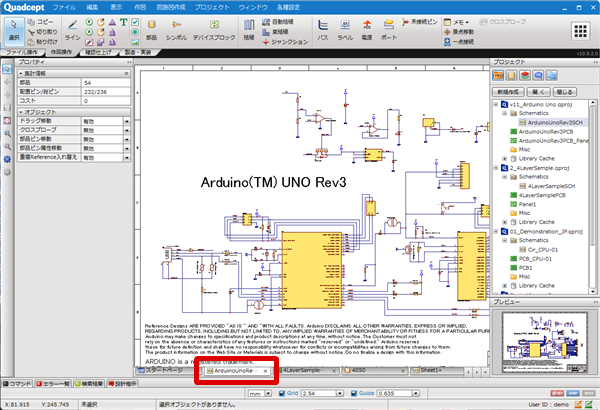The height and width of the screenshot is (410, 600).
Task: Click 貼り付け paste in the ribbon
Action: click(42, 42)
